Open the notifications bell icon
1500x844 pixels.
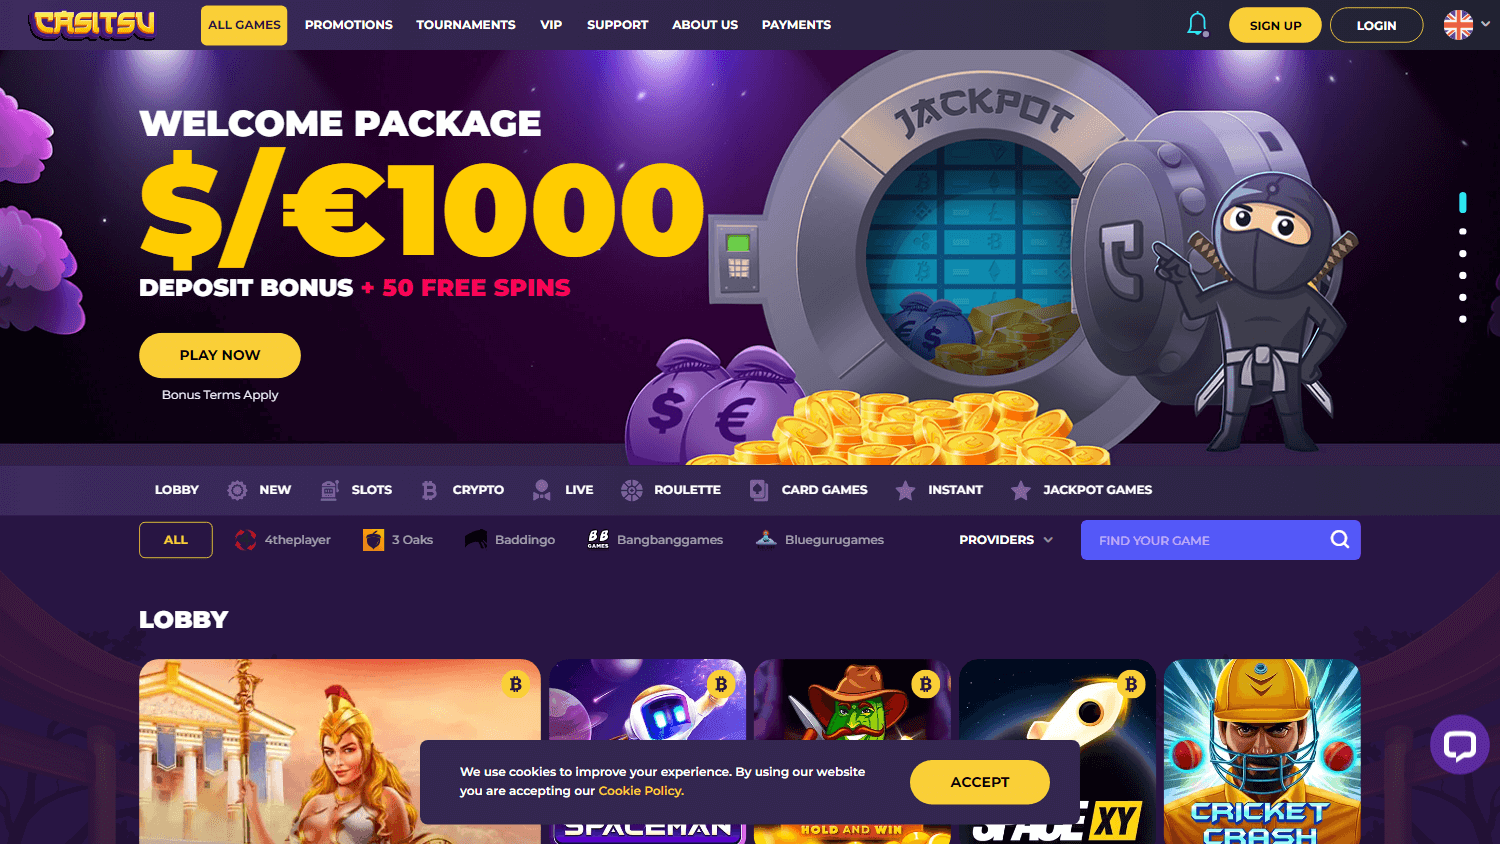pyautogui.click(x=1197, y=24)
